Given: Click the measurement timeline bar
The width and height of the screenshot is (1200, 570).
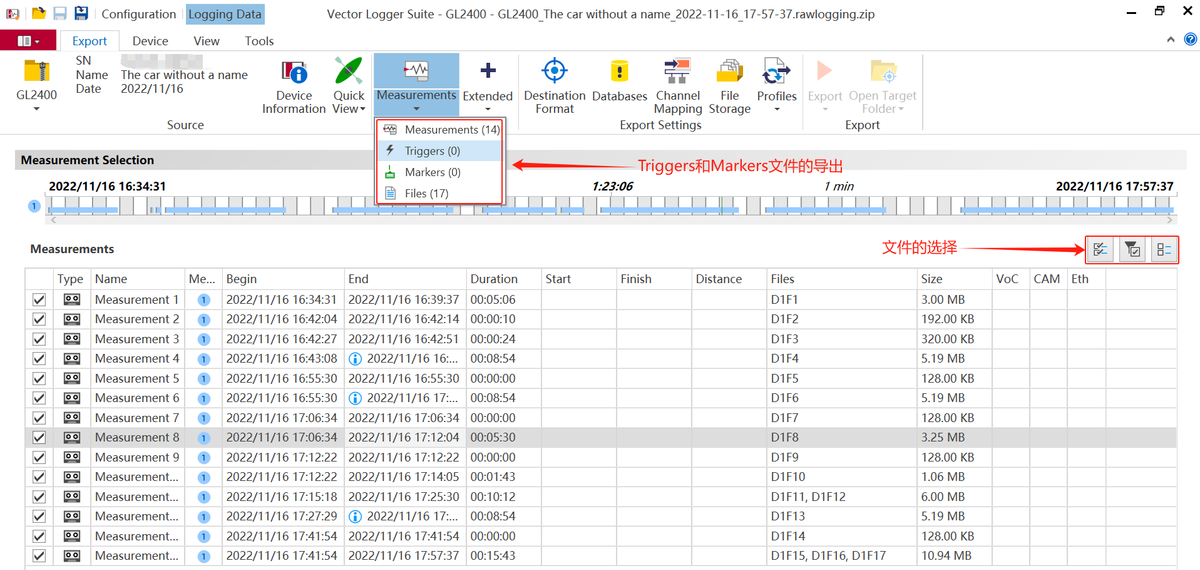Looking at the screenshot, I should (600, 206).
